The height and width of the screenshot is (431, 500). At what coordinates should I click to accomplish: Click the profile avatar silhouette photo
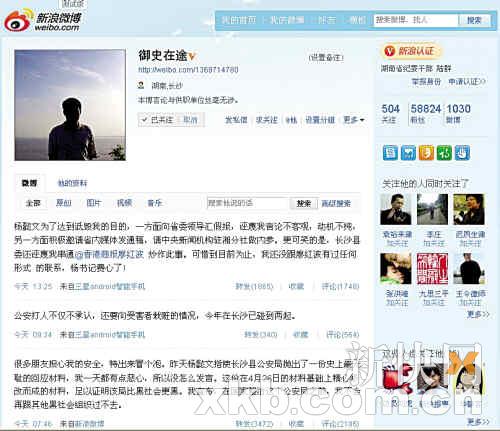coord(70,105)
